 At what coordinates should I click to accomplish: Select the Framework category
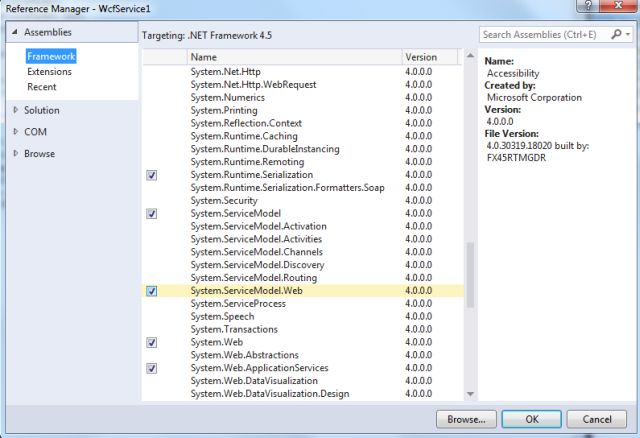[51, 56]
